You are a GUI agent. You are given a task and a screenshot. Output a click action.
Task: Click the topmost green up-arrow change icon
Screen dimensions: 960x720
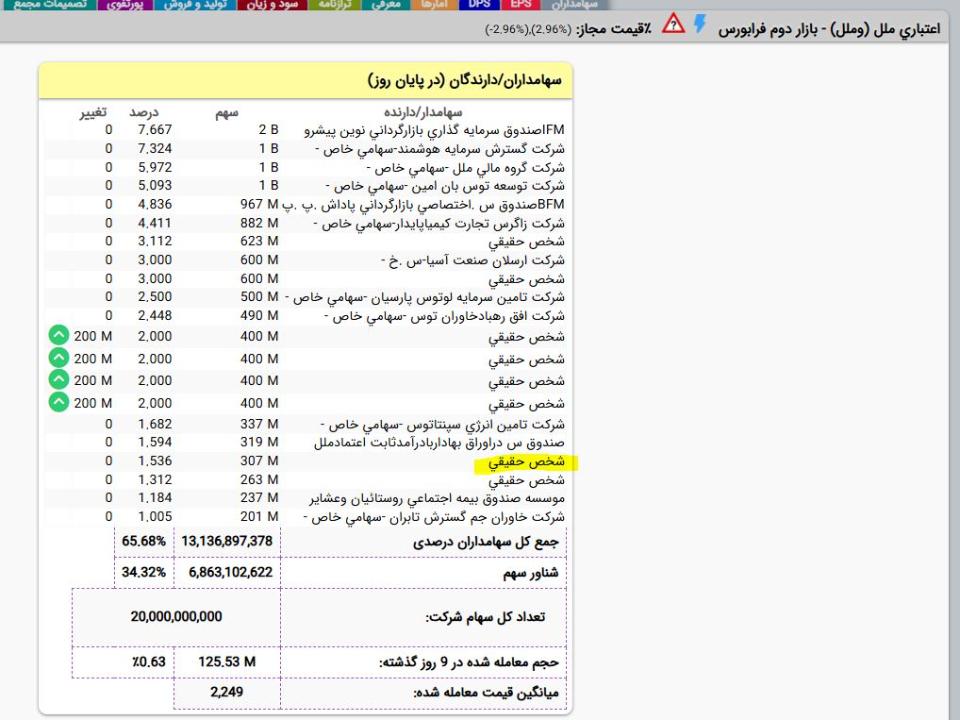tap(59, 337)
